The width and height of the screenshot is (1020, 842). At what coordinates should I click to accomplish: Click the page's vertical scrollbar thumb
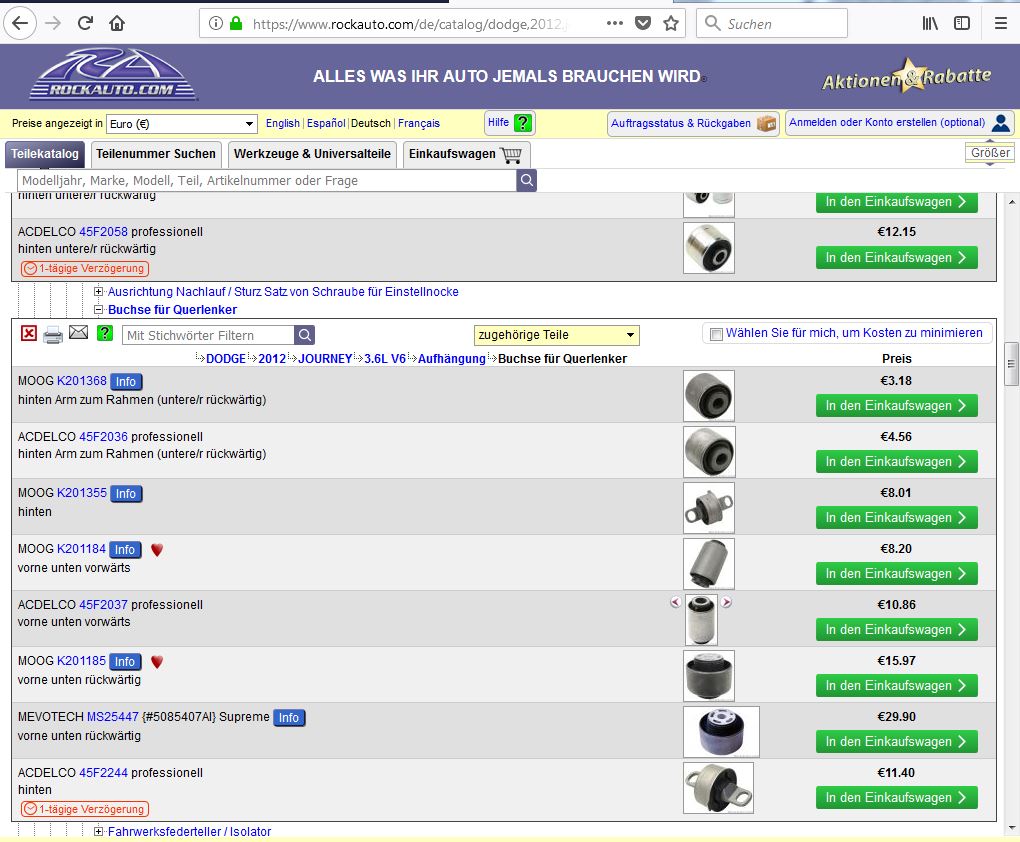1012,362
